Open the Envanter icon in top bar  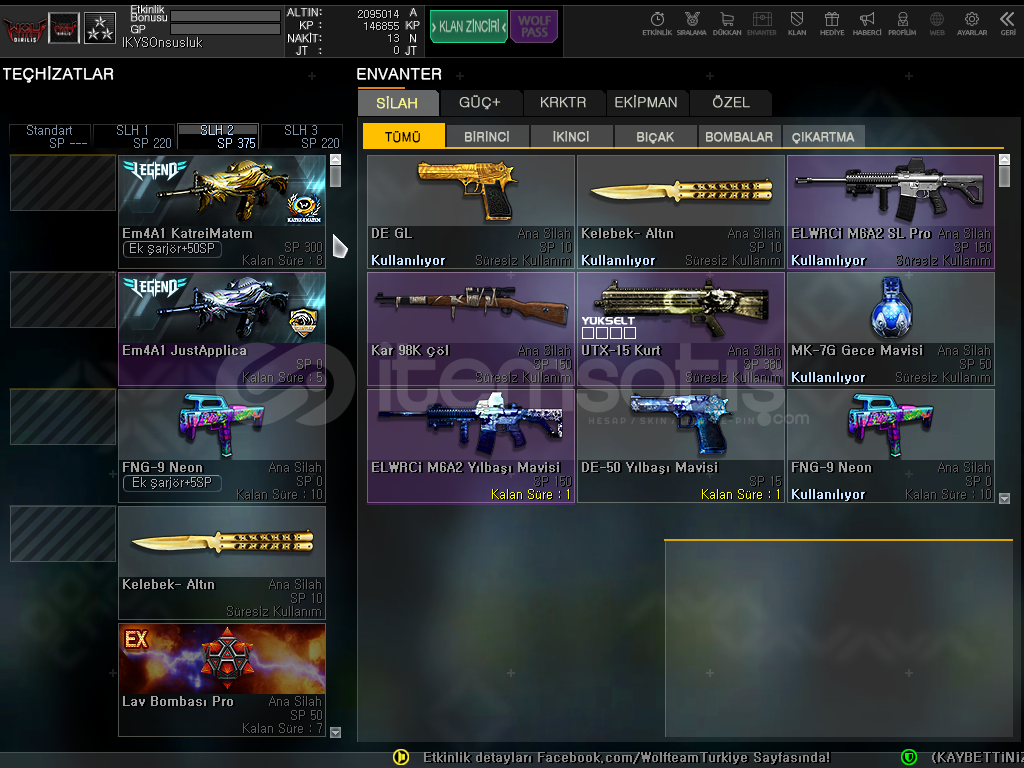coord(761,24)
